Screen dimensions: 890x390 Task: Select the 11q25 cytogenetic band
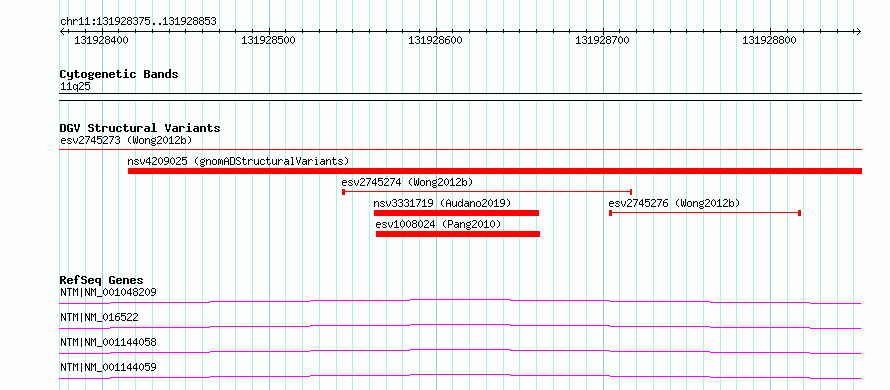click(75, 87)
